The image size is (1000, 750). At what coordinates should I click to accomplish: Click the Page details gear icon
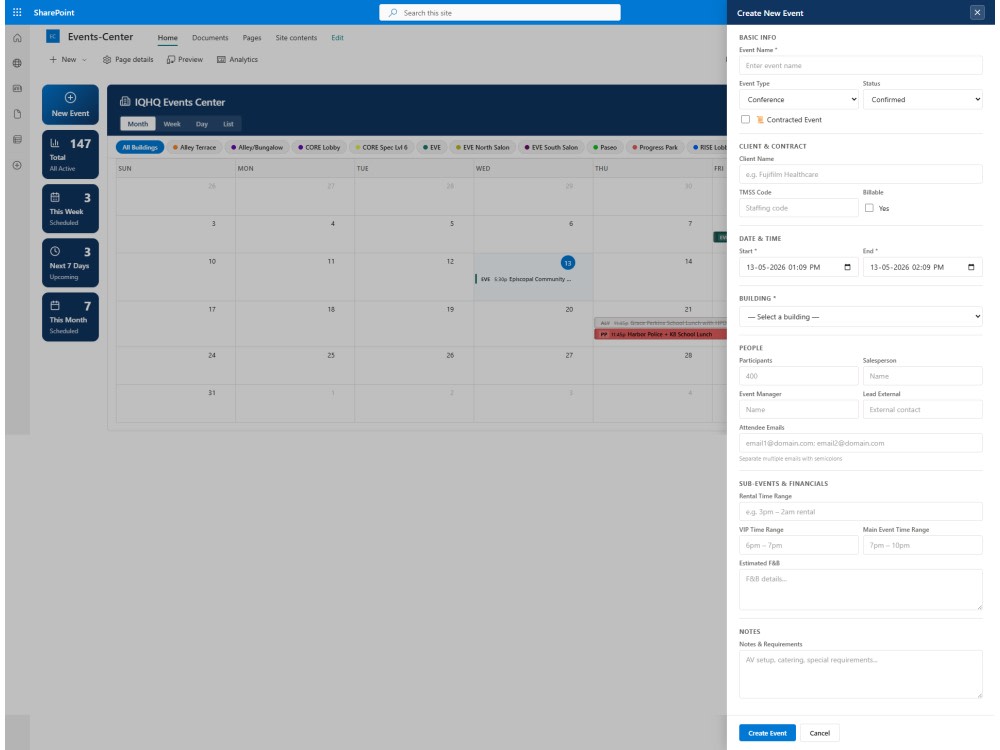(x=107, y=59)
